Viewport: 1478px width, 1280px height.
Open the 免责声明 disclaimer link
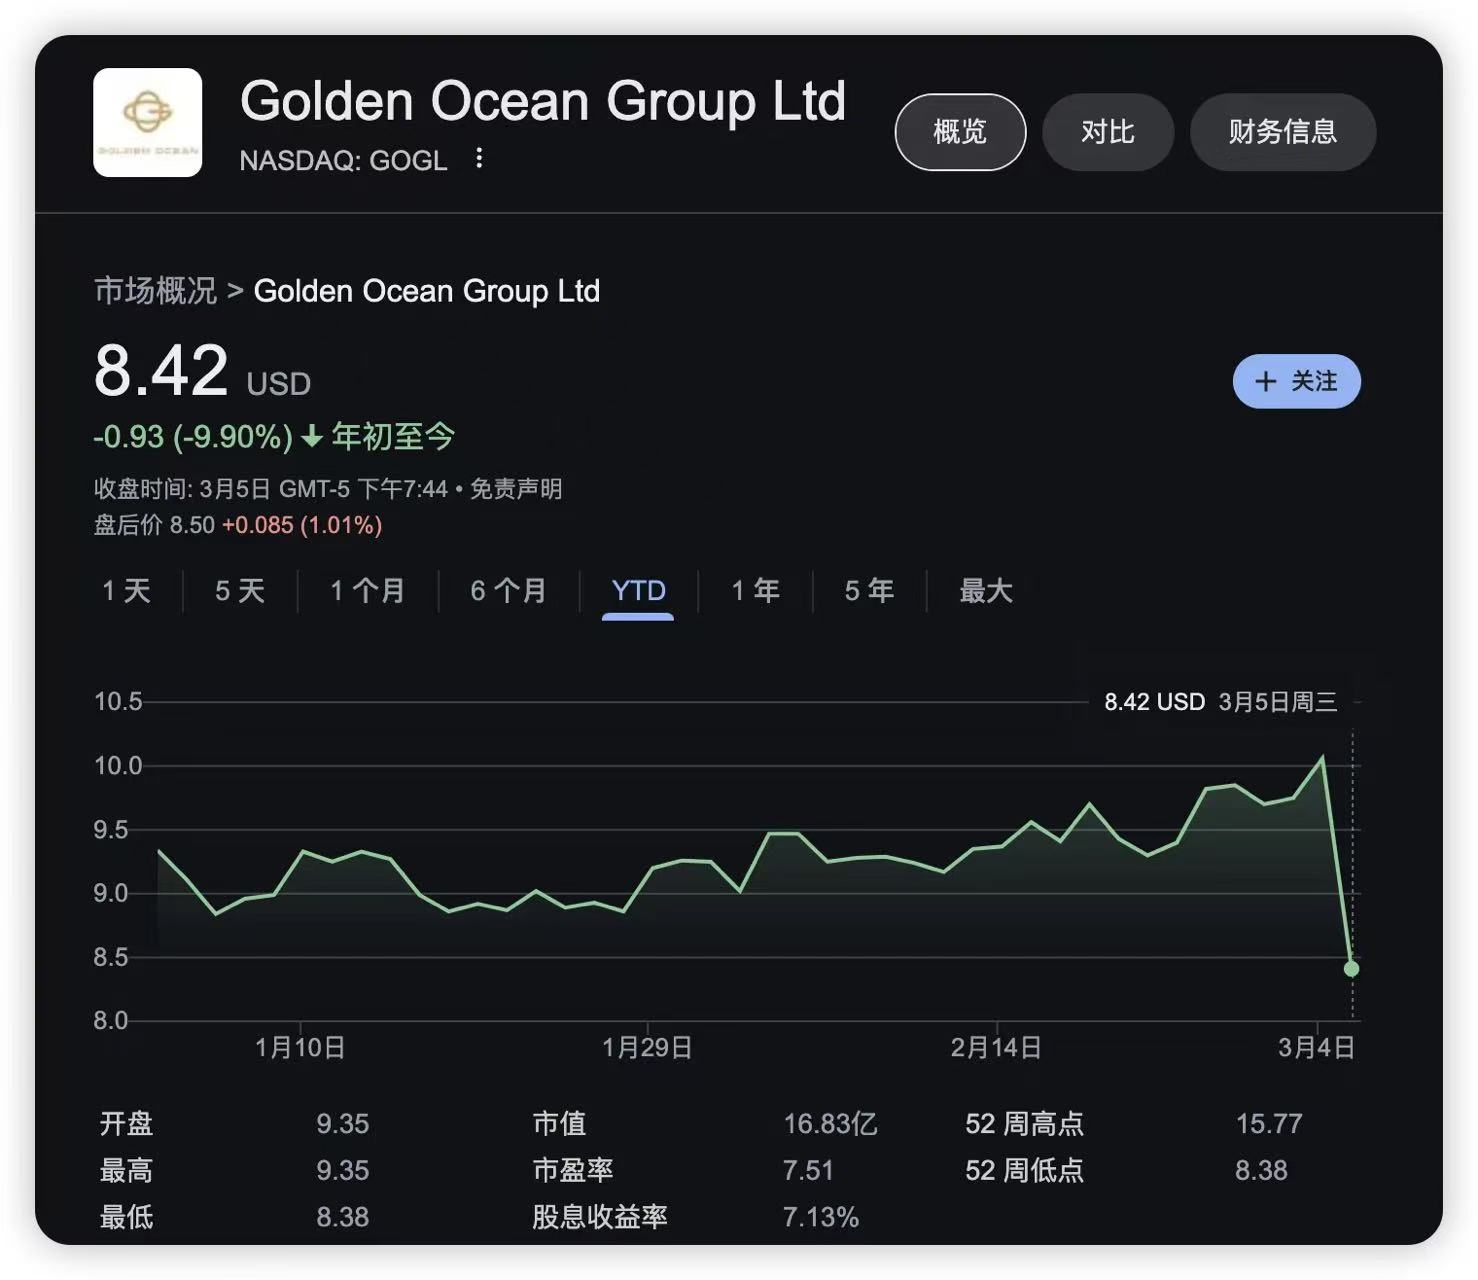(516, 489)
